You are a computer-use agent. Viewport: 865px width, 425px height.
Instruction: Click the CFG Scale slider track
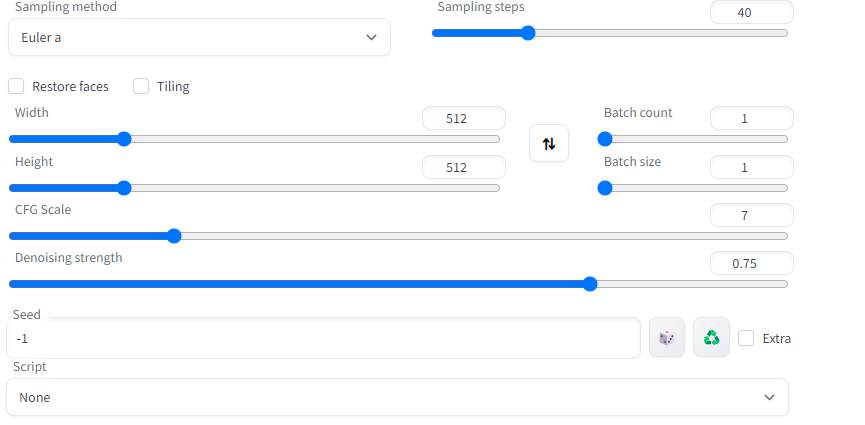coord(398,236)
